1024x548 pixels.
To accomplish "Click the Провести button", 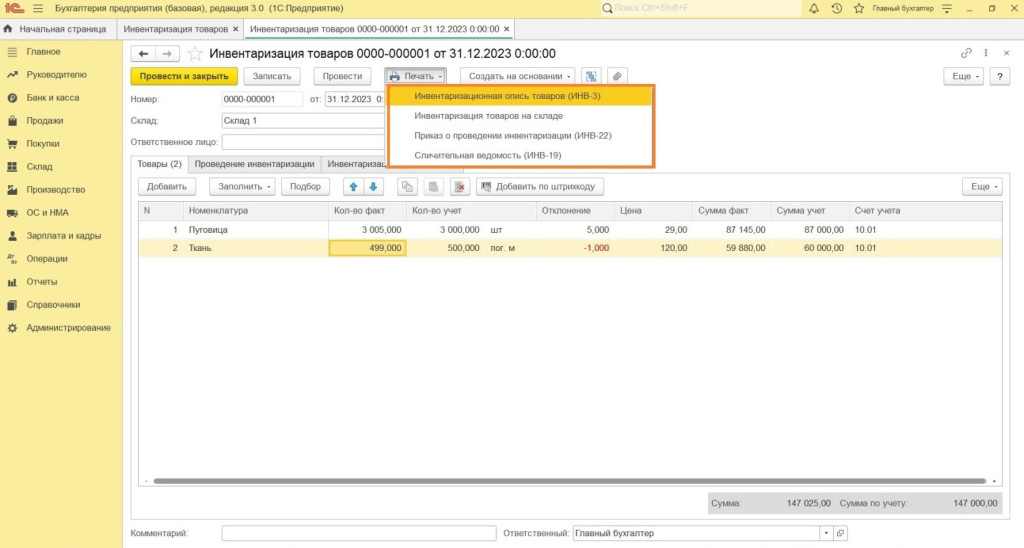I will click(x=342, y=76).
